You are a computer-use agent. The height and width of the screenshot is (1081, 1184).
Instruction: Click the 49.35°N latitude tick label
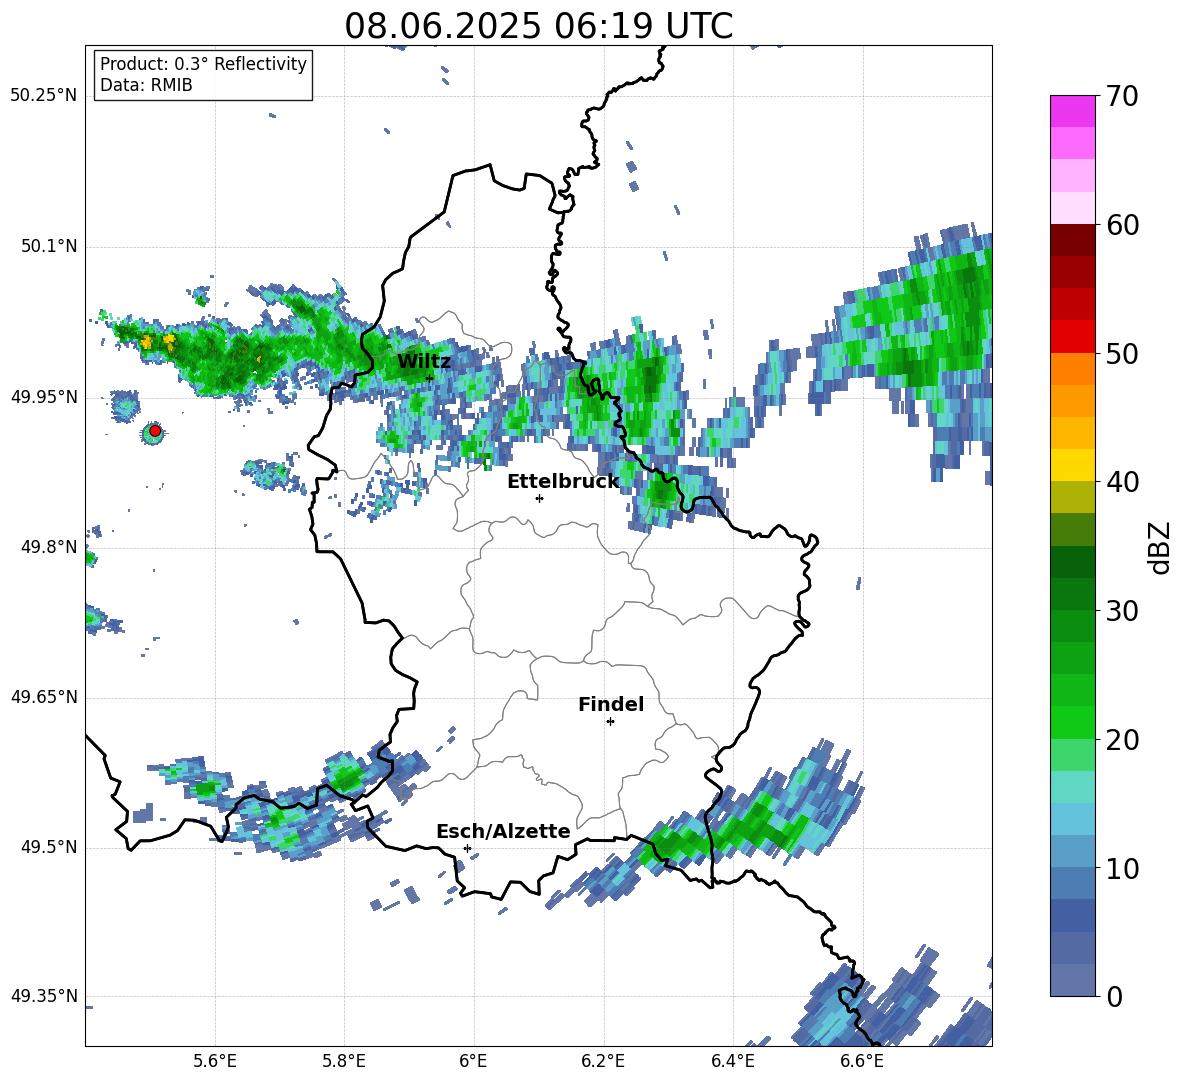(44, 997)
